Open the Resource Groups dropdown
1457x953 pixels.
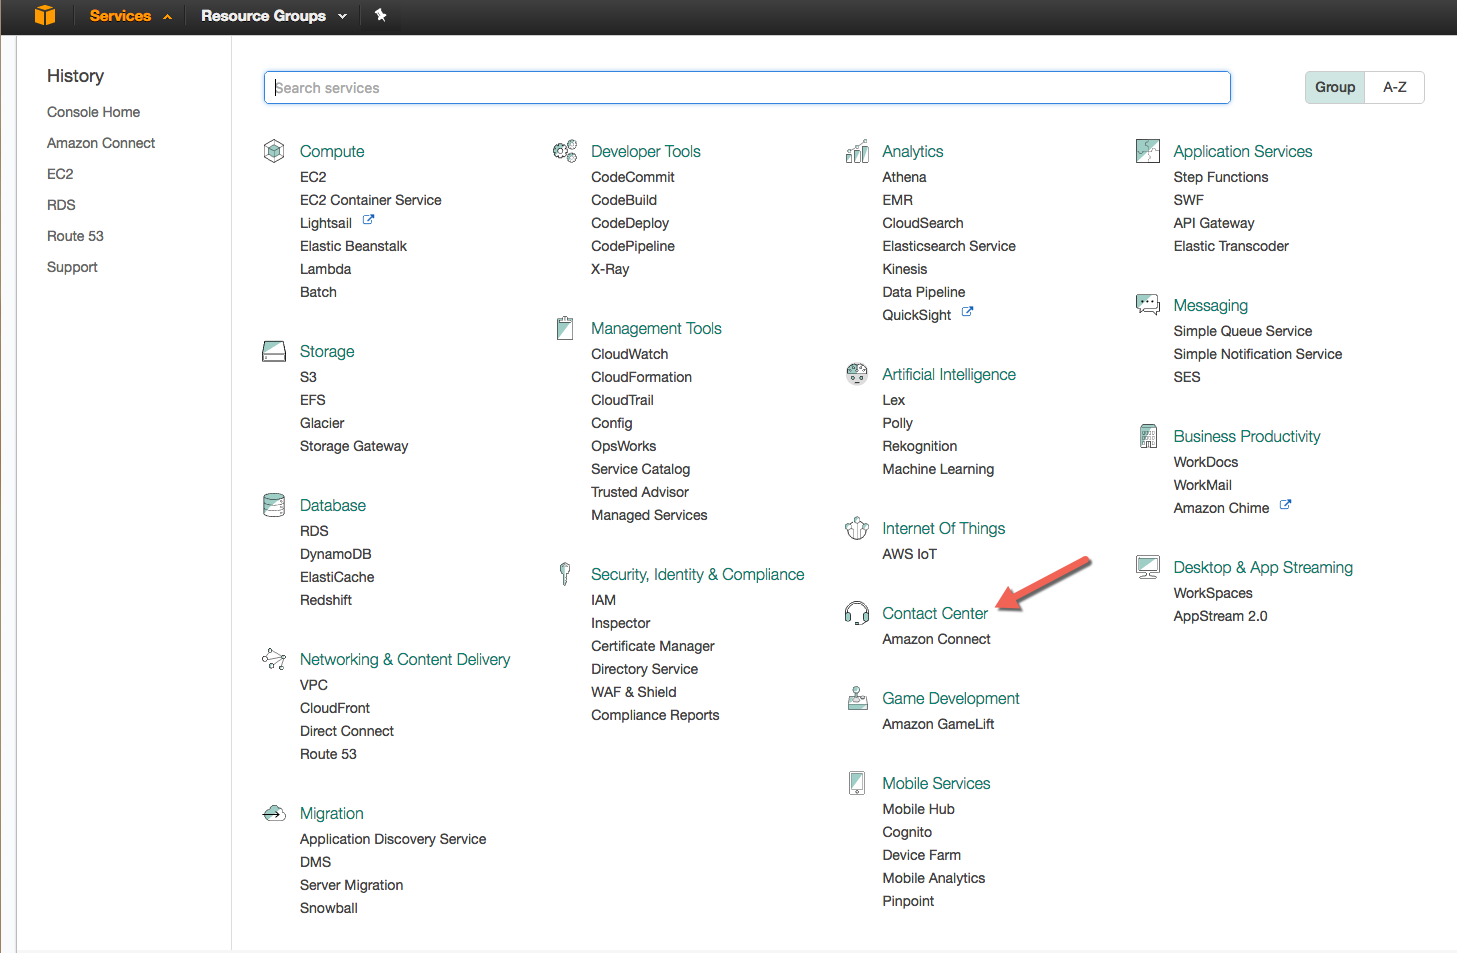(274, 16)
